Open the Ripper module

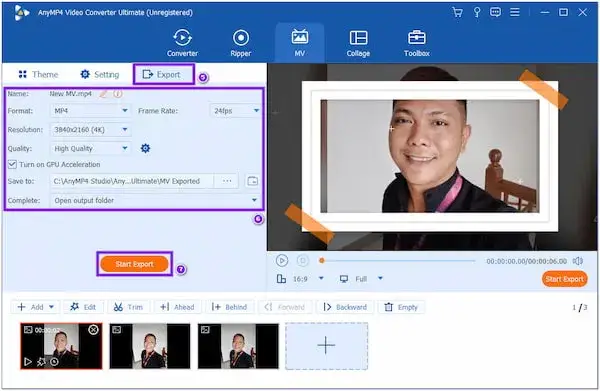(241, 43)
